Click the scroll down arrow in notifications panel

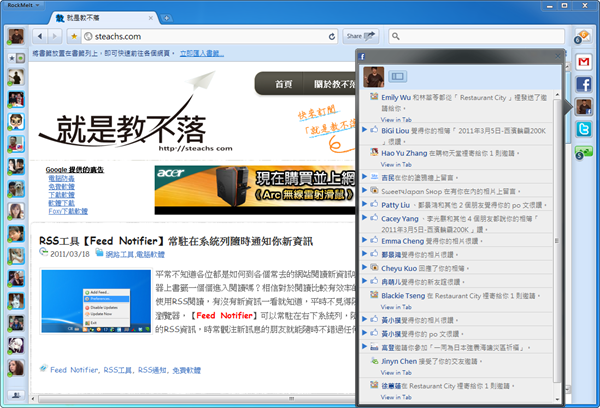[557, 399]
